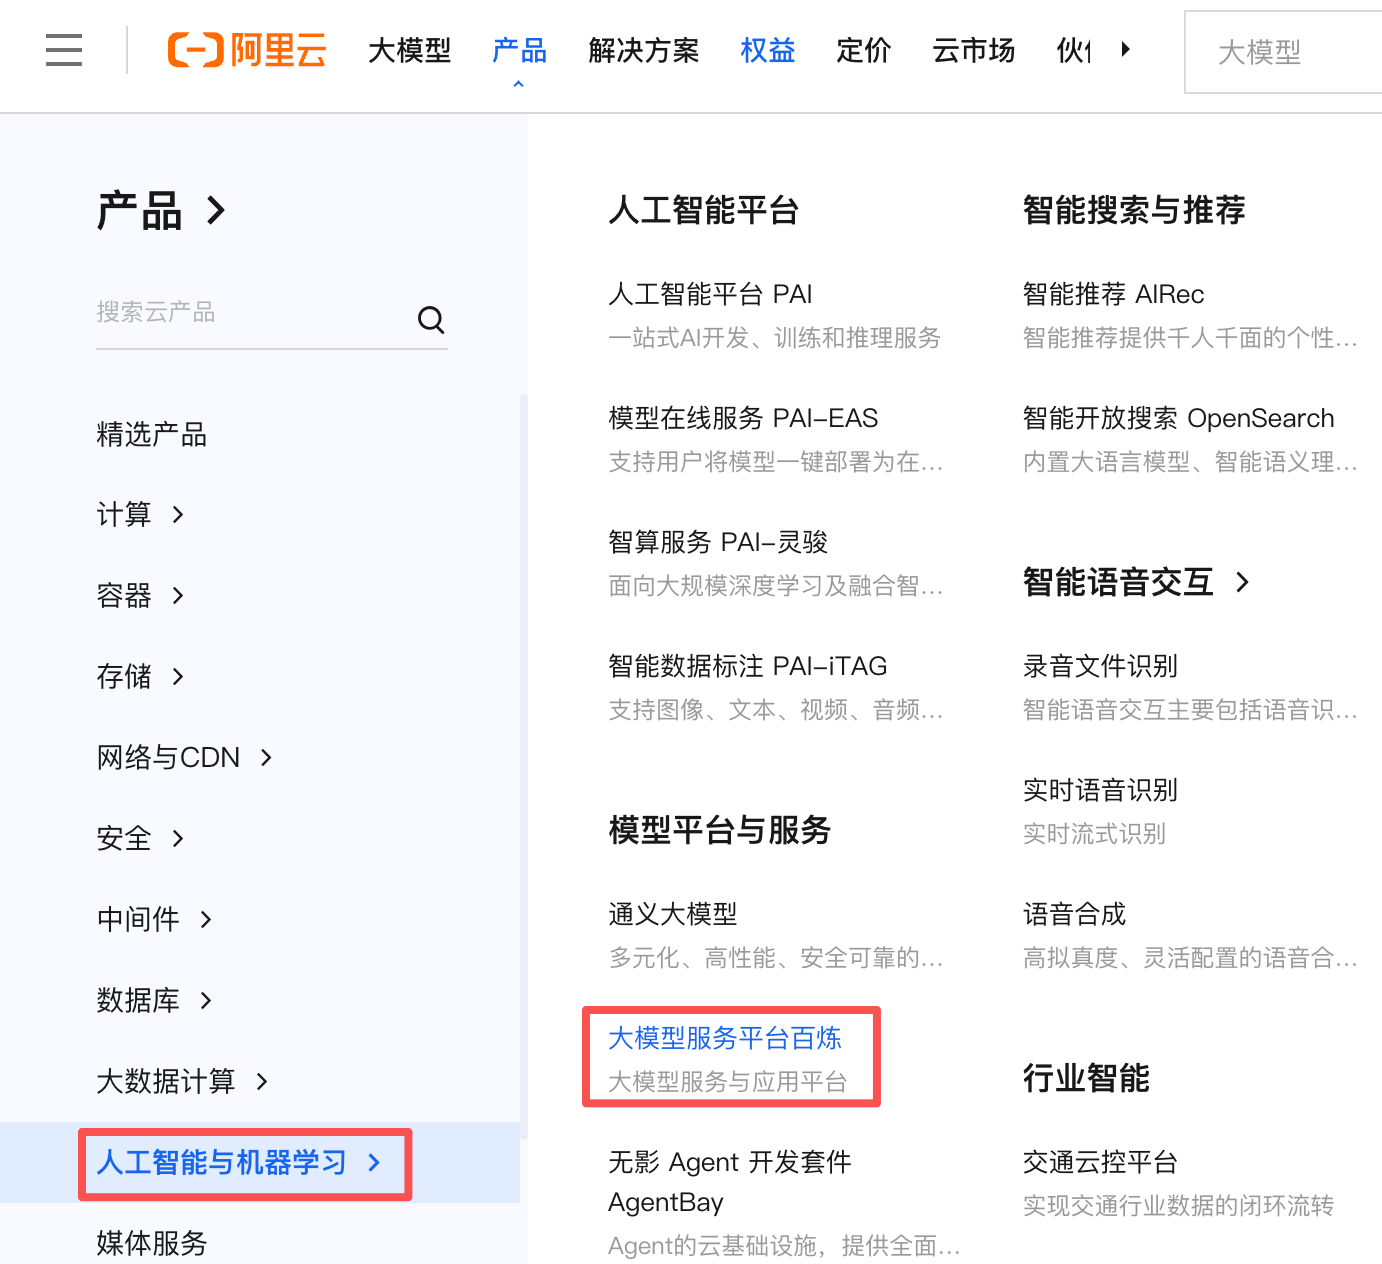Select 媒体服务 in the sidebar
This screenshot has height=1264, width=1382.
[152, 1243]
